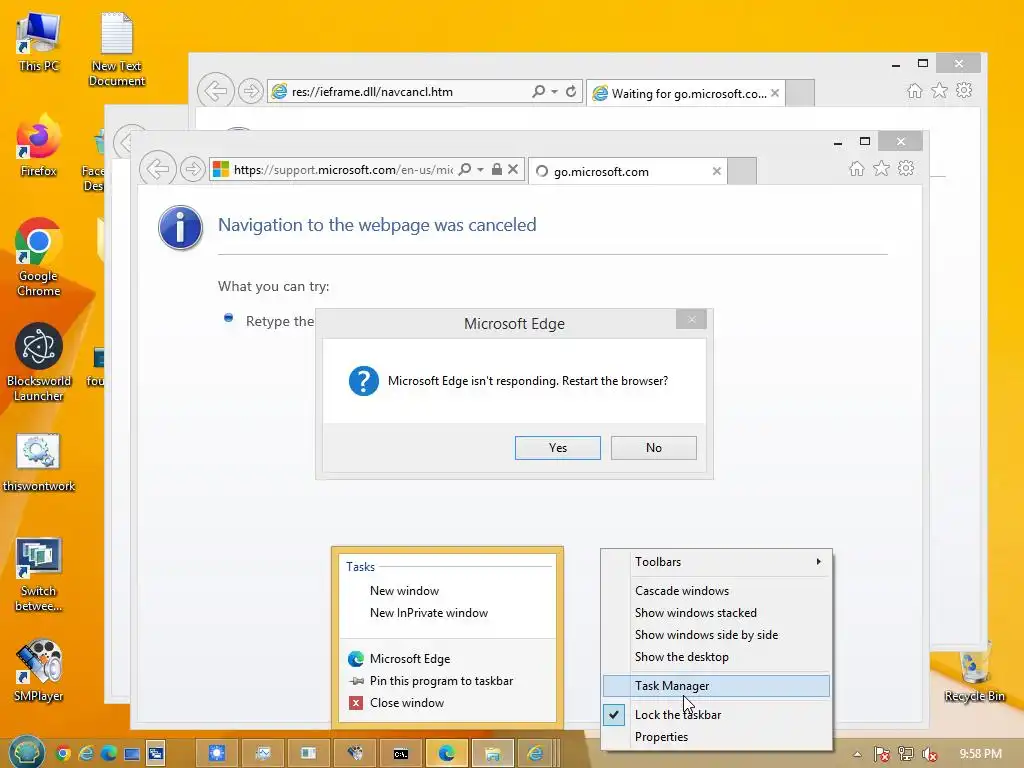Select the SMPlayer desktop shortcut
Viewport: 1024px width, 768px height.
tap(39, 671)
